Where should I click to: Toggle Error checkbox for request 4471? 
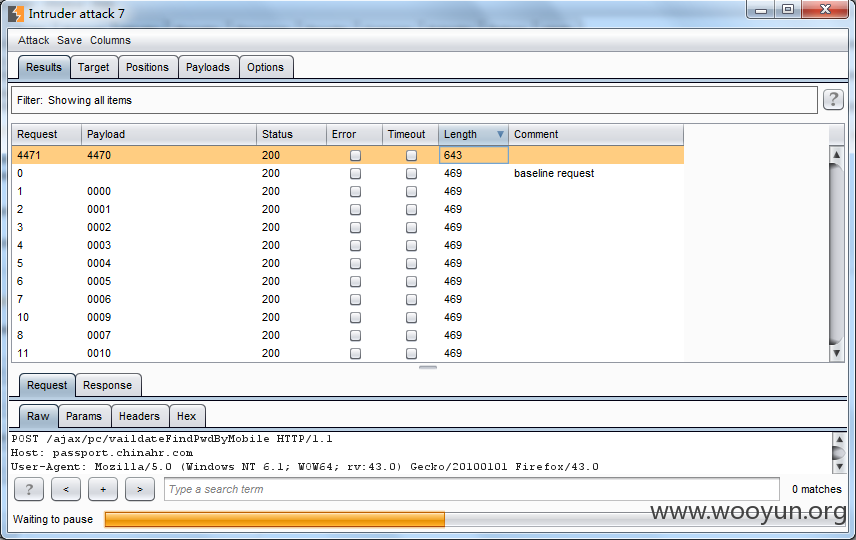(355, 156)
